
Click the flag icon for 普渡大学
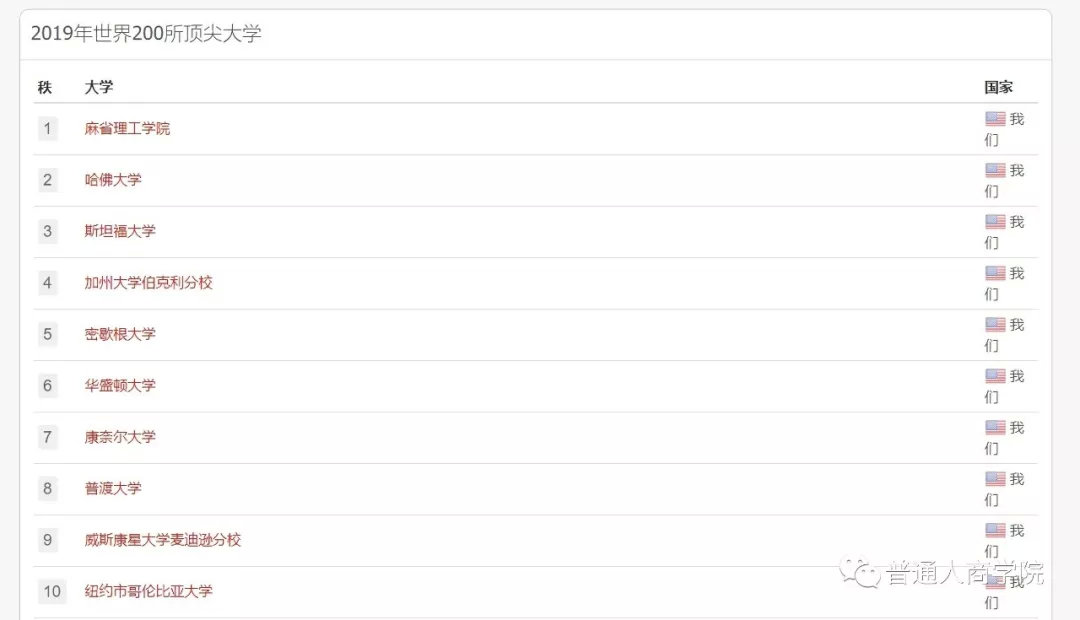point(994,480)
